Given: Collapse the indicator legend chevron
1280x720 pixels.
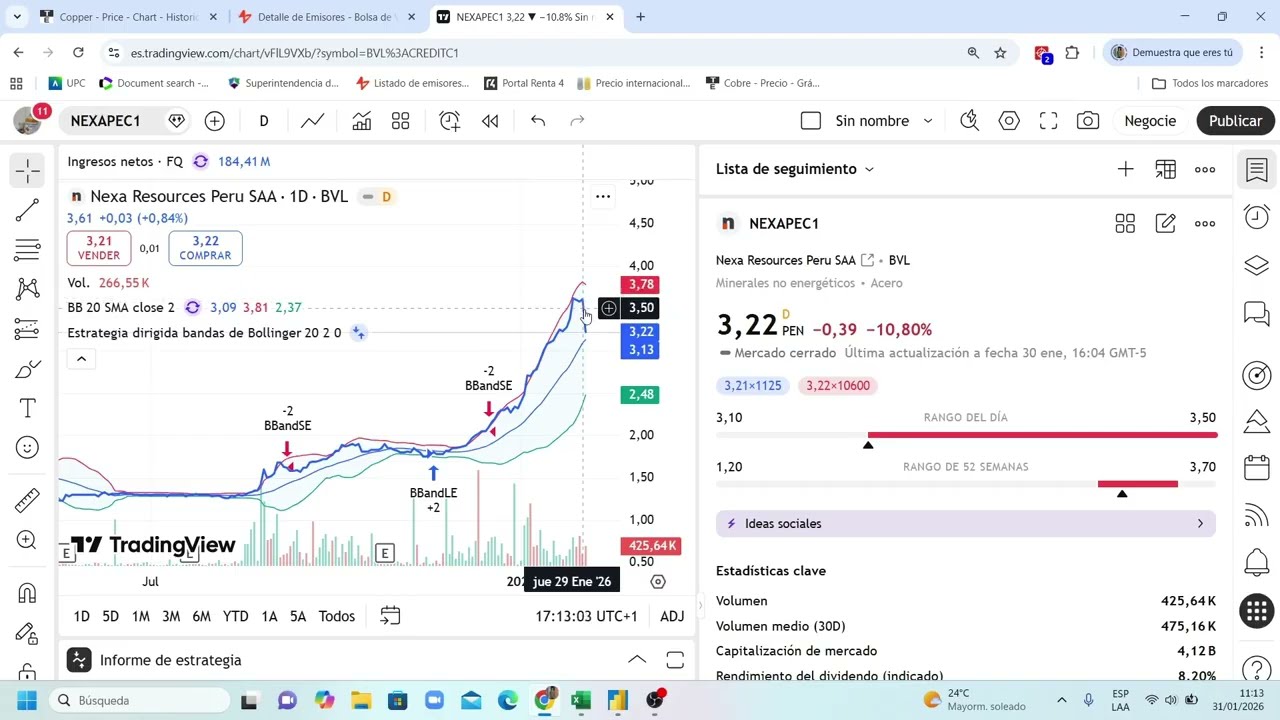Looking at the screenshot, I should (x=81, y=358).
